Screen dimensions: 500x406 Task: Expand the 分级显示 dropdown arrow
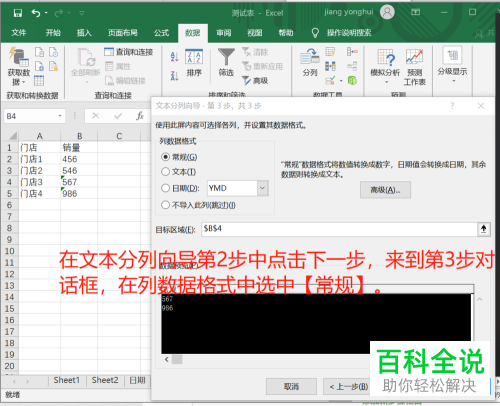click(453, 81)
